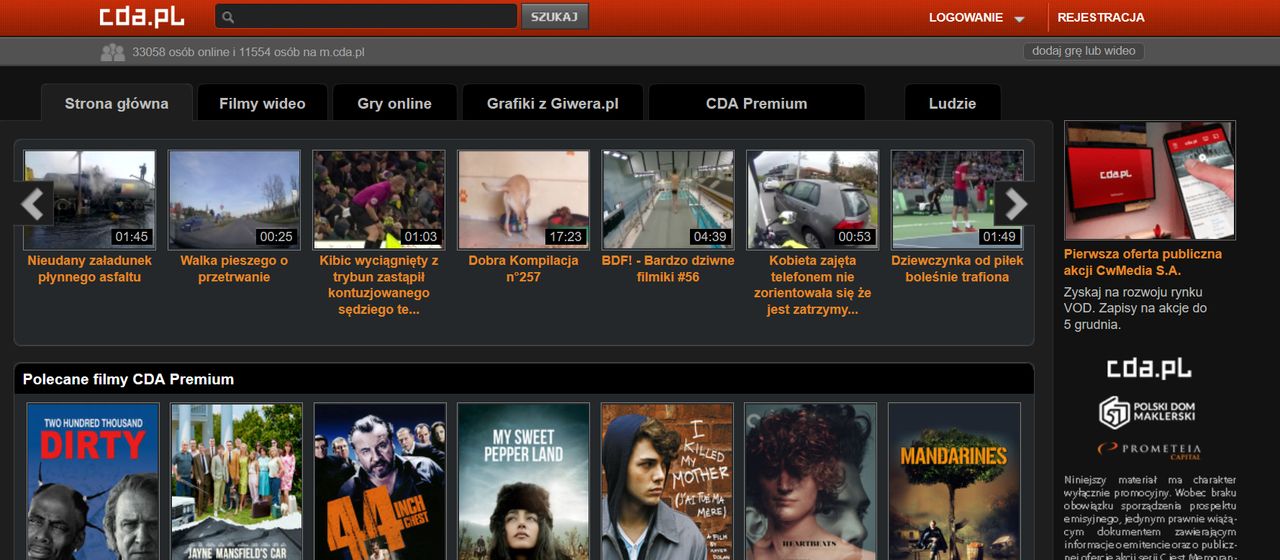
Task: Click 'Kibic wyciągnięty z trybun' title link
Action: point(379,285)
